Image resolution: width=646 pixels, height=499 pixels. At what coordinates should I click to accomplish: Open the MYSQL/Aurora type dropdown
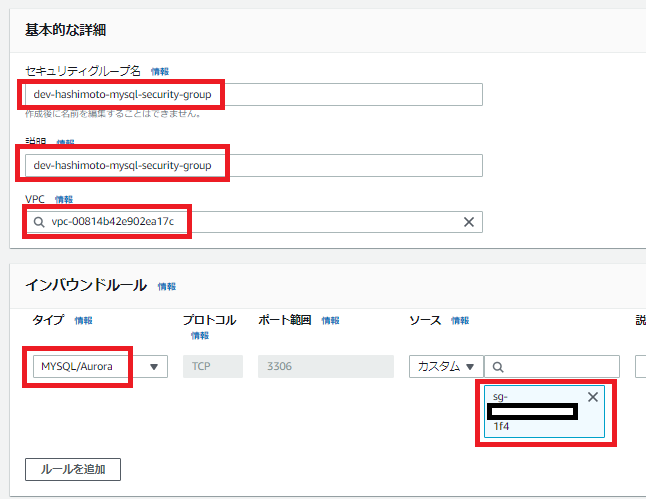(96, 366)
